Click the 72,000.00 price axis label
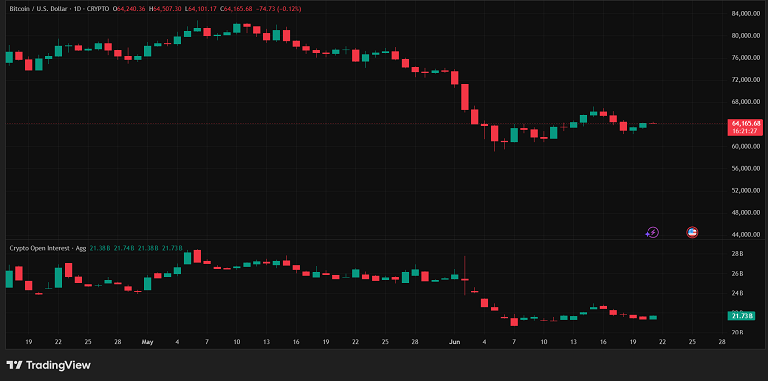 pyautogui.click(x=746, y=79)
